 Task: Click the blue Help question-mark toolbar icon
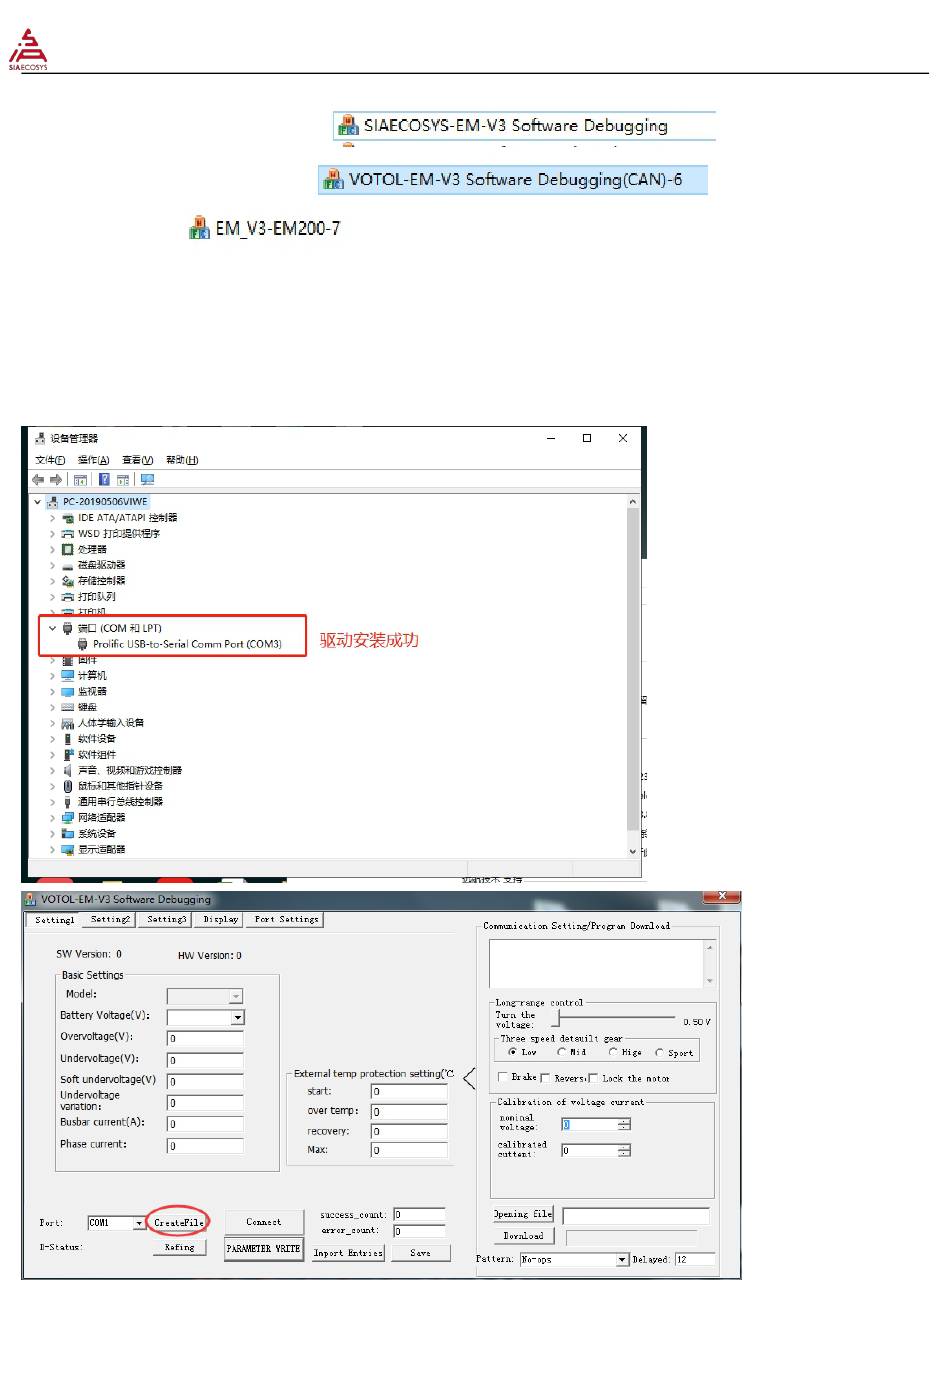pyautogui.click(x=104, y=480)
